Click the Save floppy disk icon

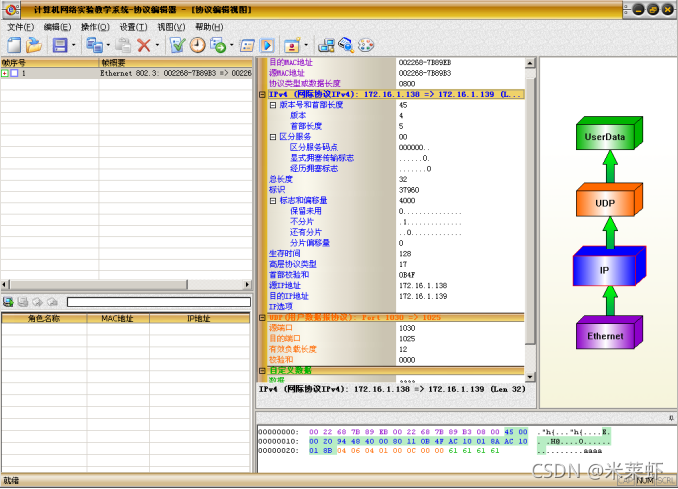[x=59, y=45]
